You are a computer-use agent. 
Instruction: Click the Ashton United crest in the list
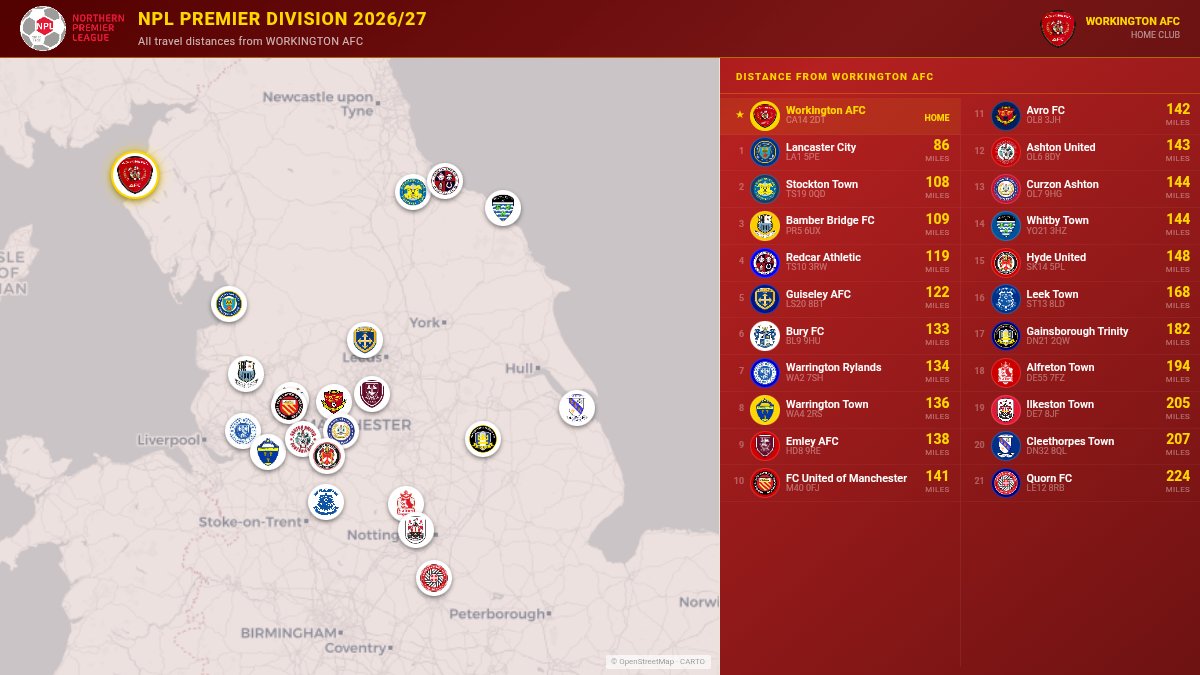point(1006,152)
